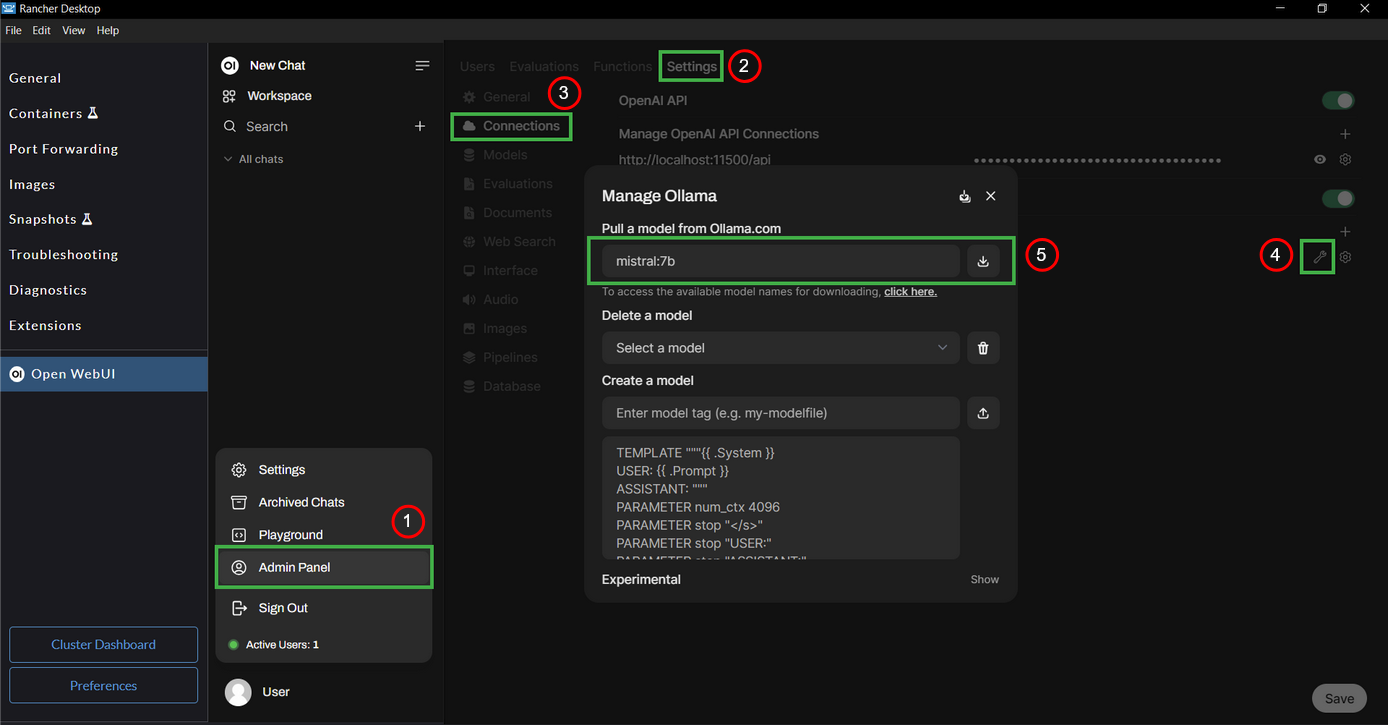Click the Rancher Desktop app icon in title bar
Image resolution: width=1388 pixels, height=726 pixels.
(9, 8)
